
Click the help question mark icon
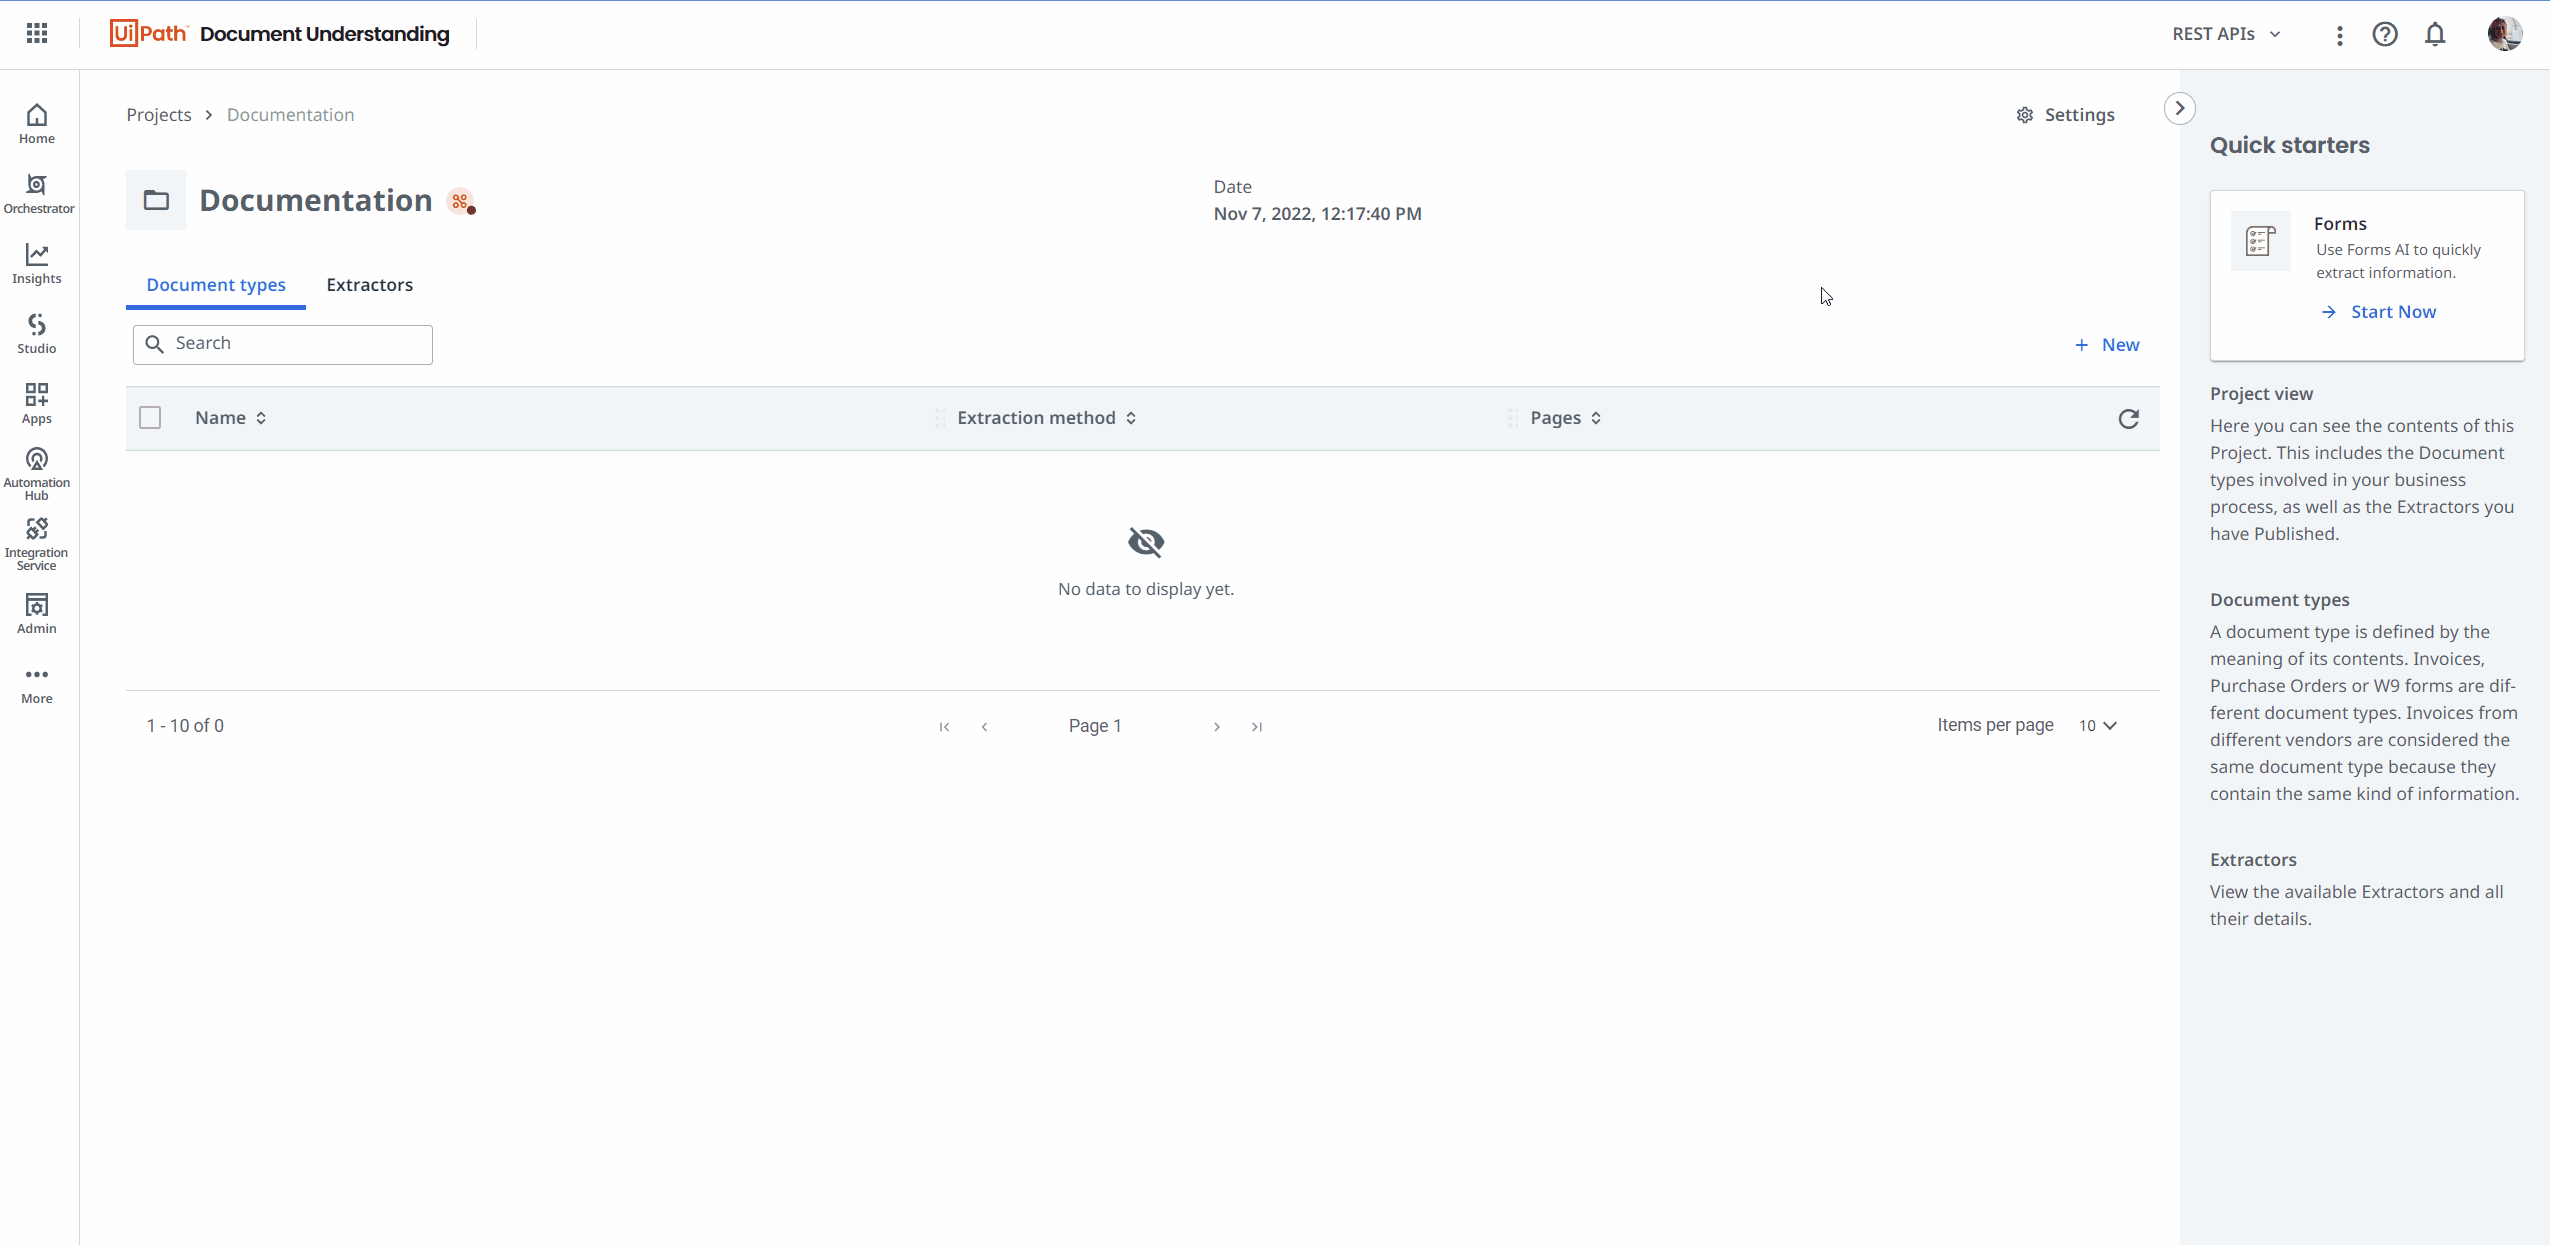2385,34
